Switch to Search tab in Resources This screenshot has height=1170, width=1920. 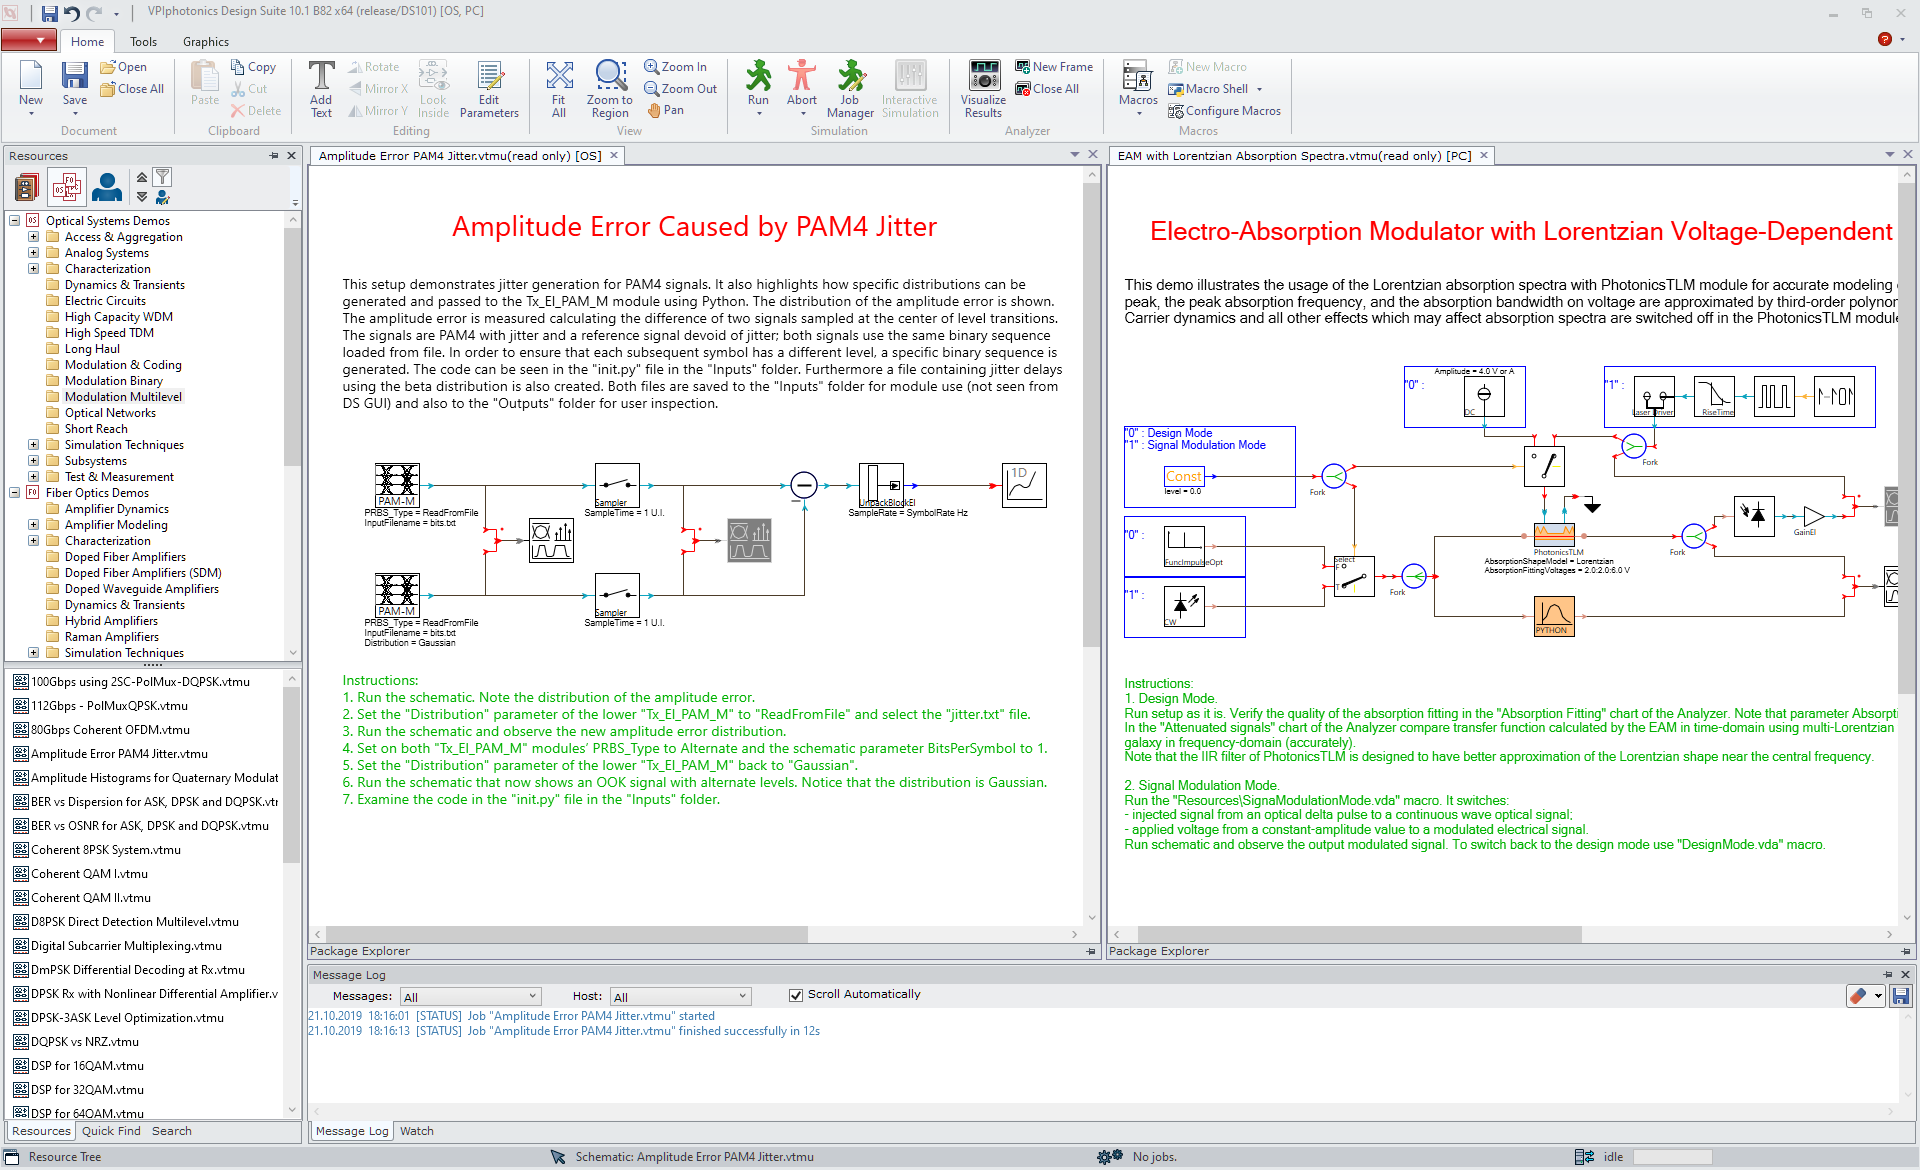pos(171,1131)
